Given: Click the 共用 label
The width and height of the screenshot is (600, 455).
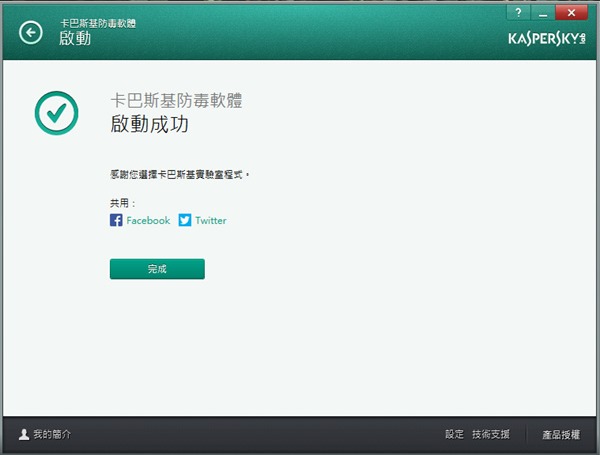Looking at the screenshot, I should [122, 203].
